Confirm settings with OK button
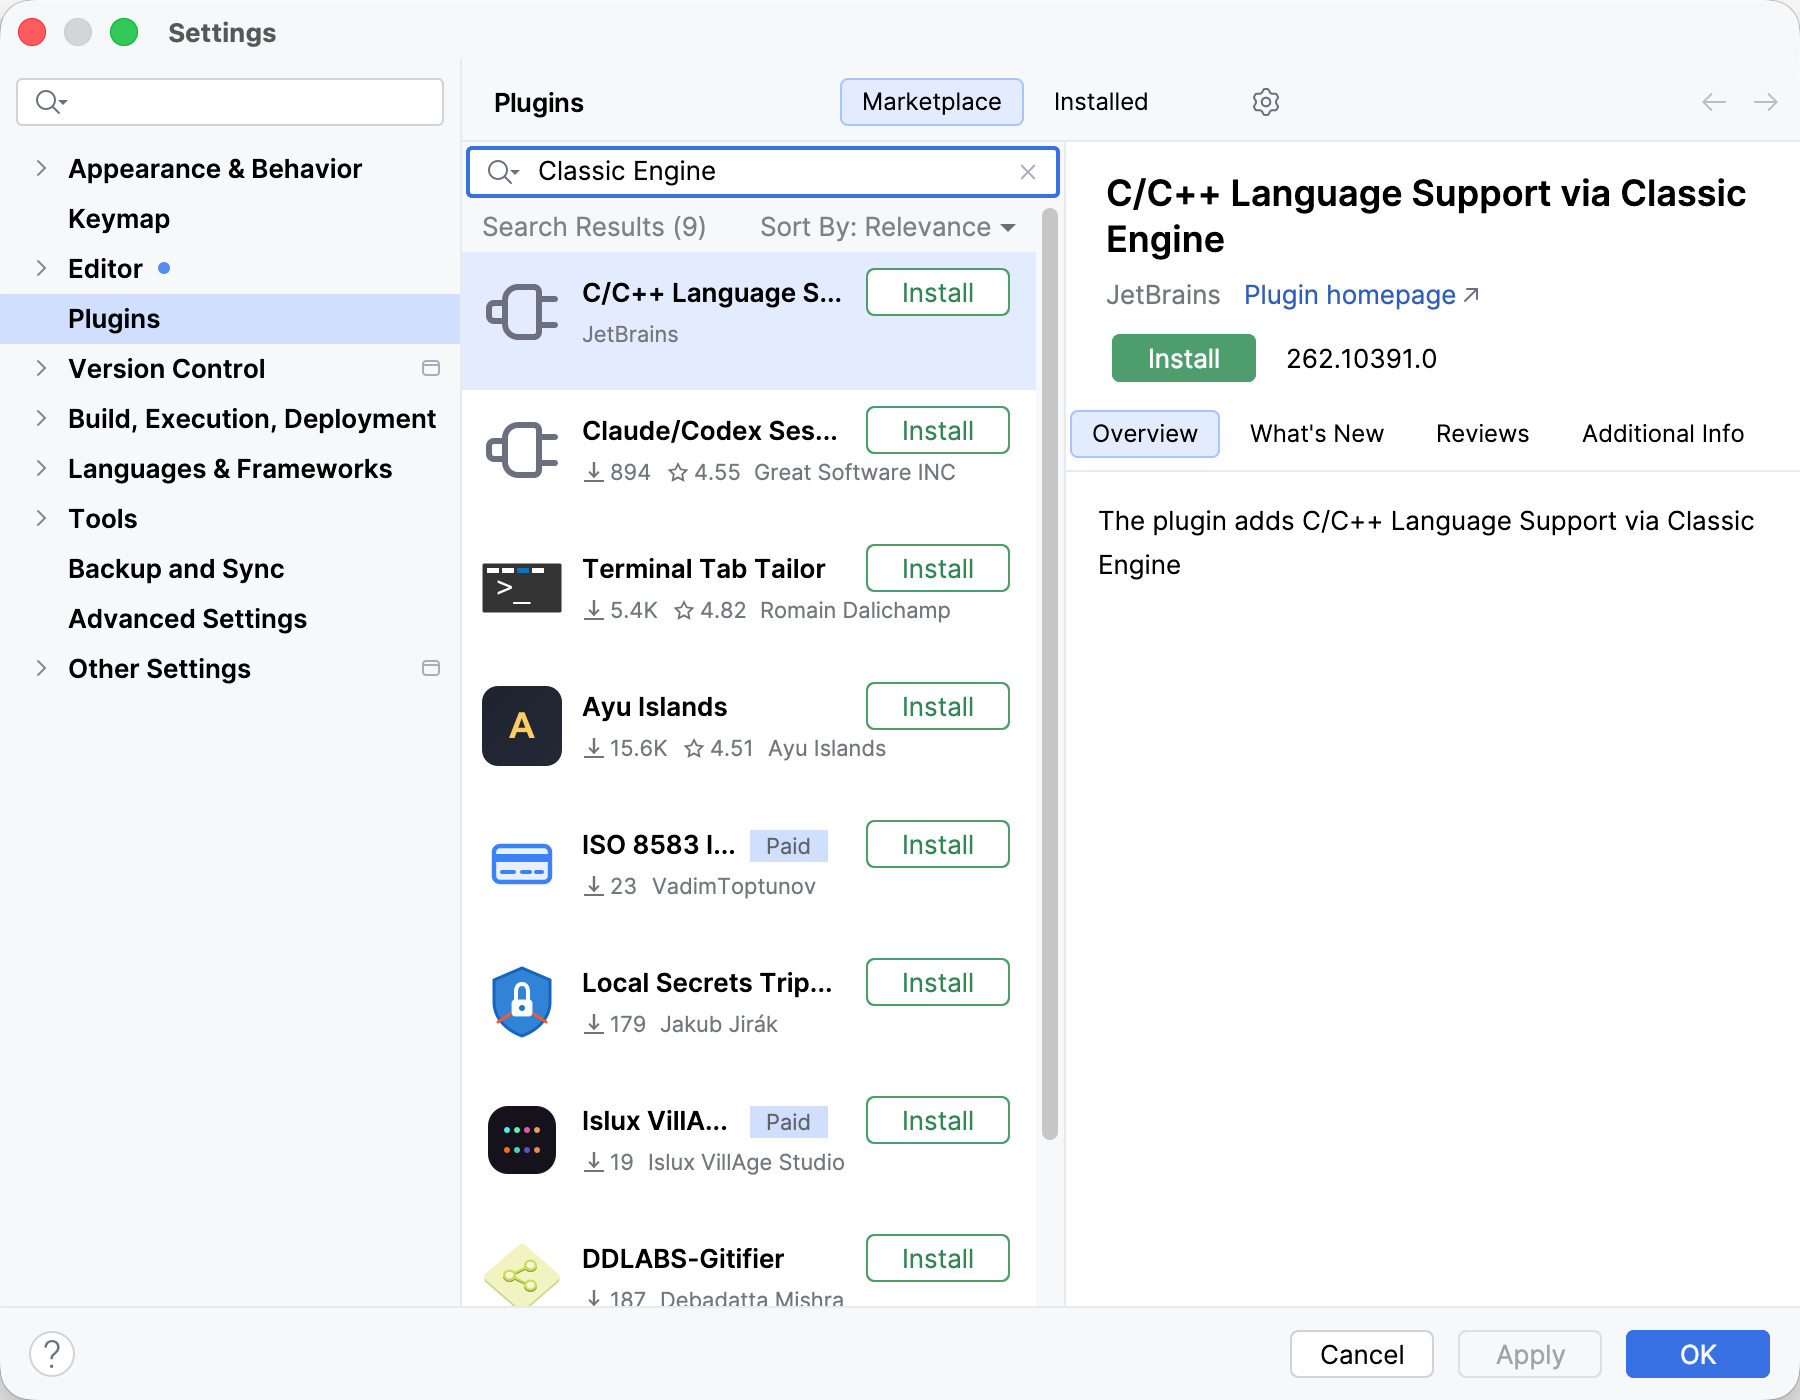The width and height of the screenshot is (1800, 1400). point(1697,1354)
